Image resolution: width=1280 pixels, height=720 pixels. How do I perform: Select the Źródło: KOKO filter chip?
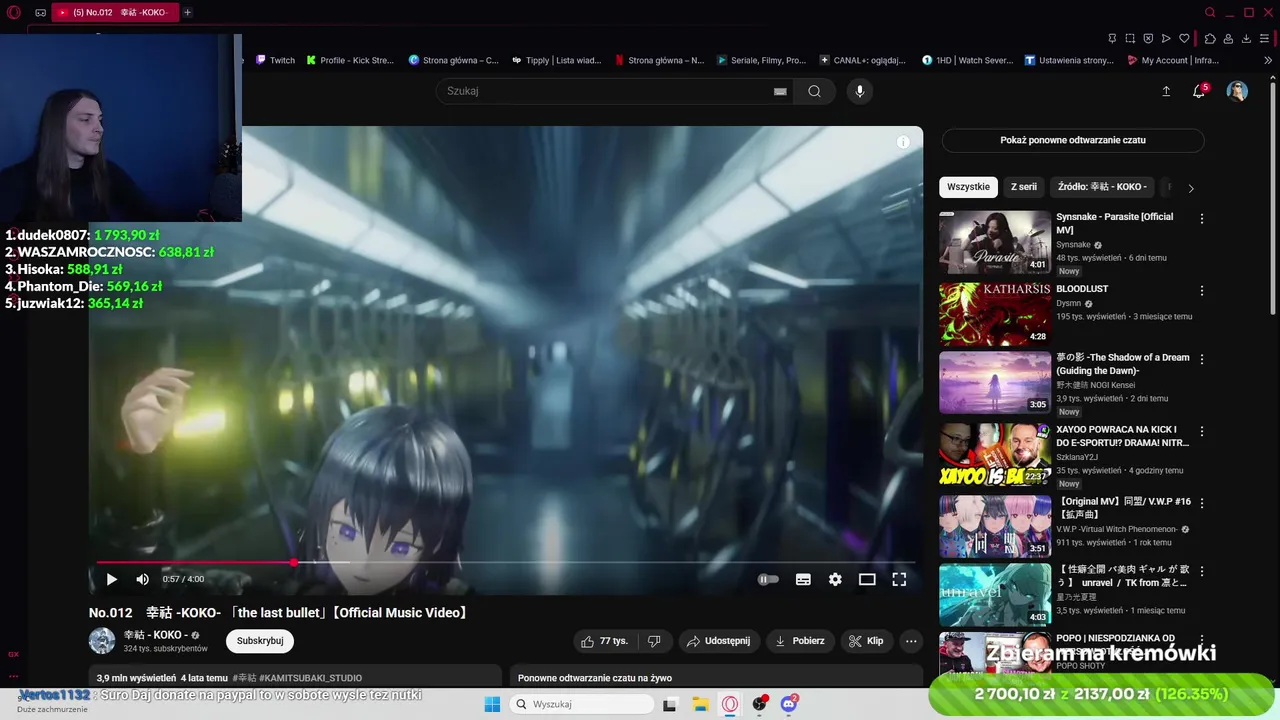click(1102, 187)
